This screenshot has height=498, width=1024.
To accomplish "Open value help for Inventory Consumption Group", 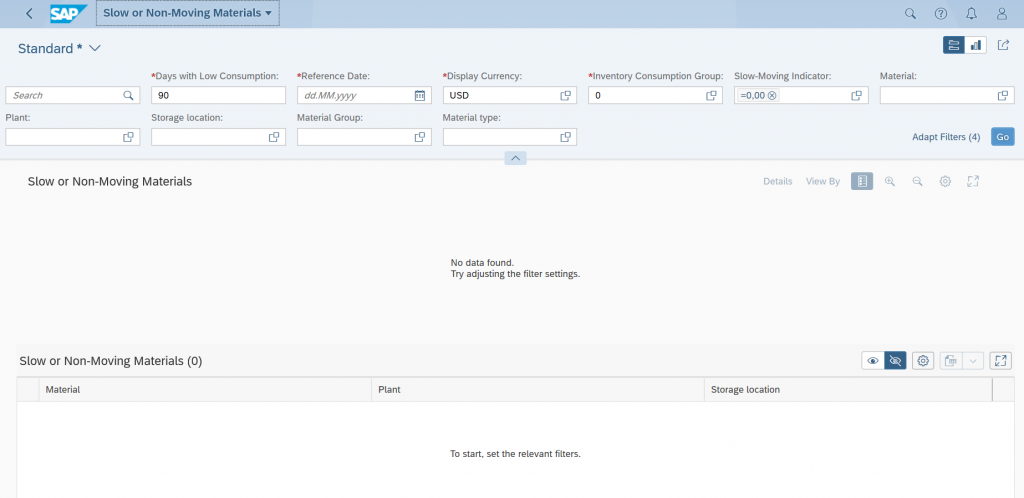I will point(711,95).
